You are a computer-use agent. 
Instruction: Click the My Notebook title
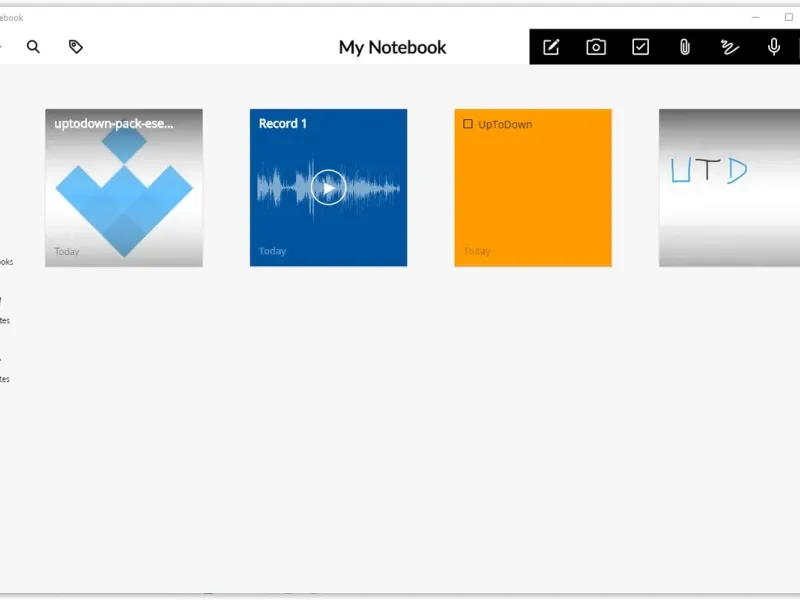(x=392, y=47)
